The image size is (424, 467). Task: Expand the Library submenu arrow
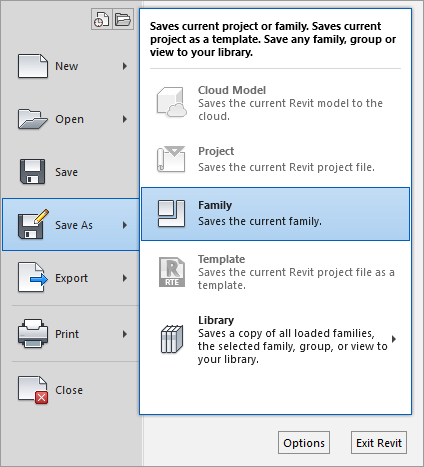click(x=394, y=339)
